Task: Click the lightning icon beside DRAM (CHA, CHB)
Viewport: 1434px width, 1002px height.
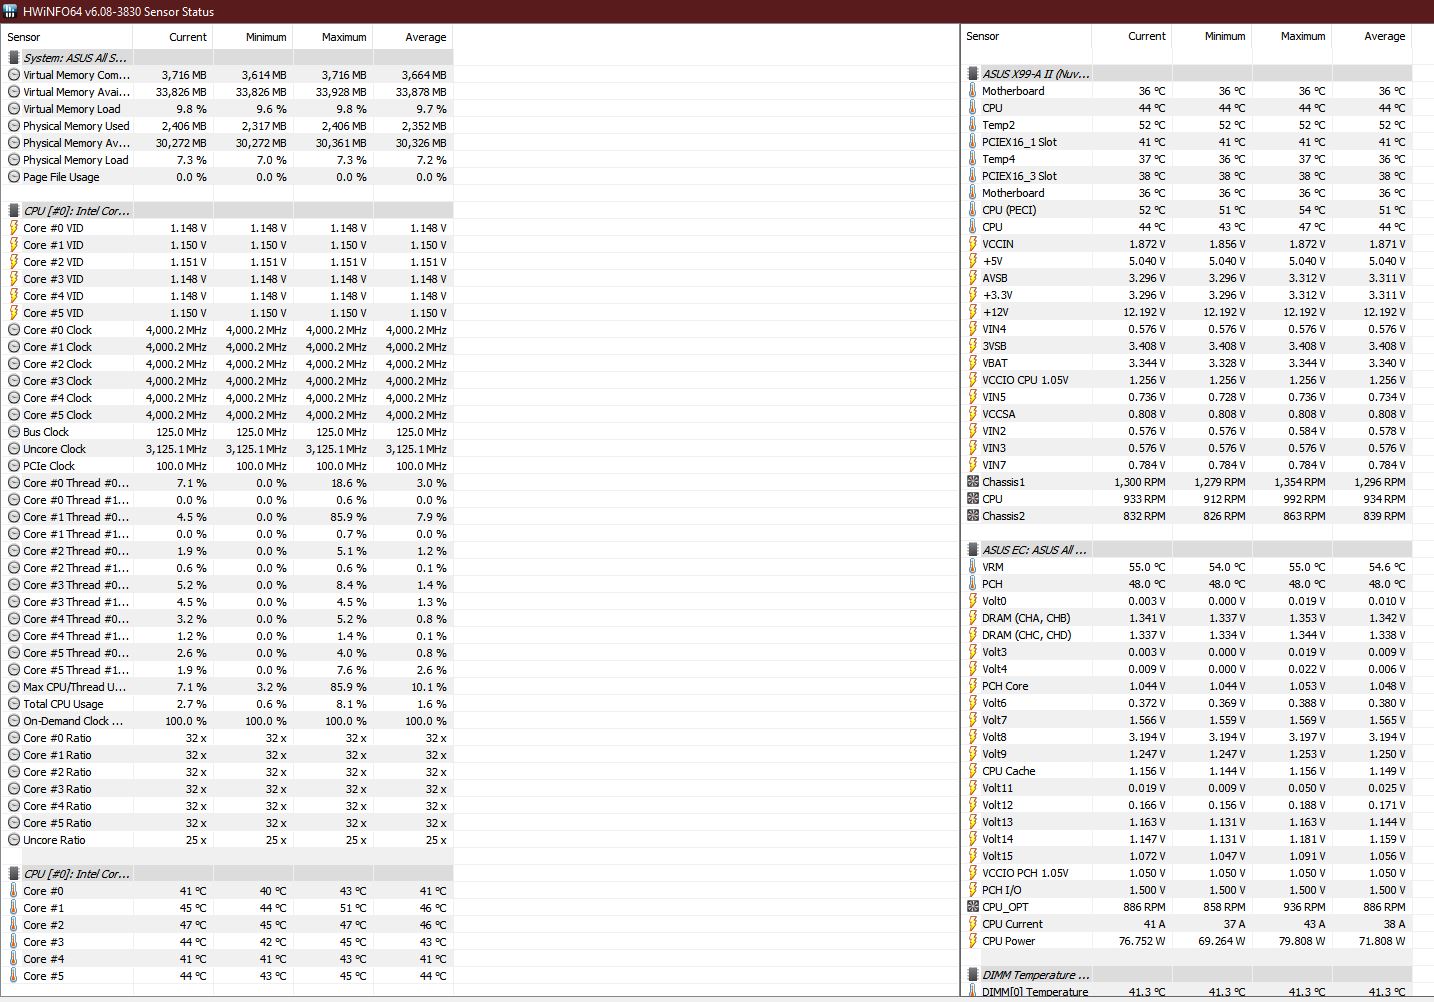Action: click(x=973, y=618)
